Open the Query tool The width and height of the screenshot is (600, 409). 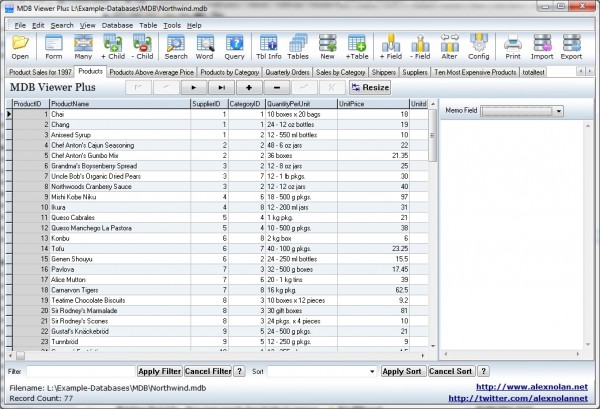[x=234, y=47]
